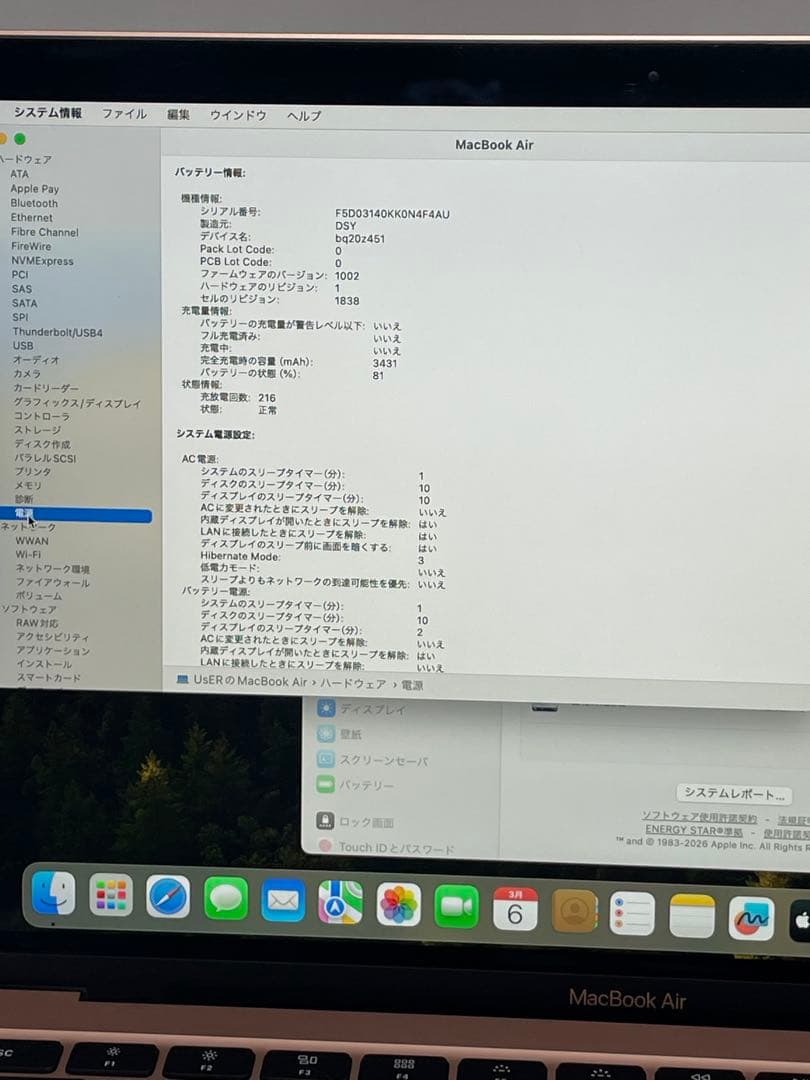Screen dimensions: 810x1080
Task: Select Thunderbolt/USB4 in the sidebar
Action: pos(57,332)
